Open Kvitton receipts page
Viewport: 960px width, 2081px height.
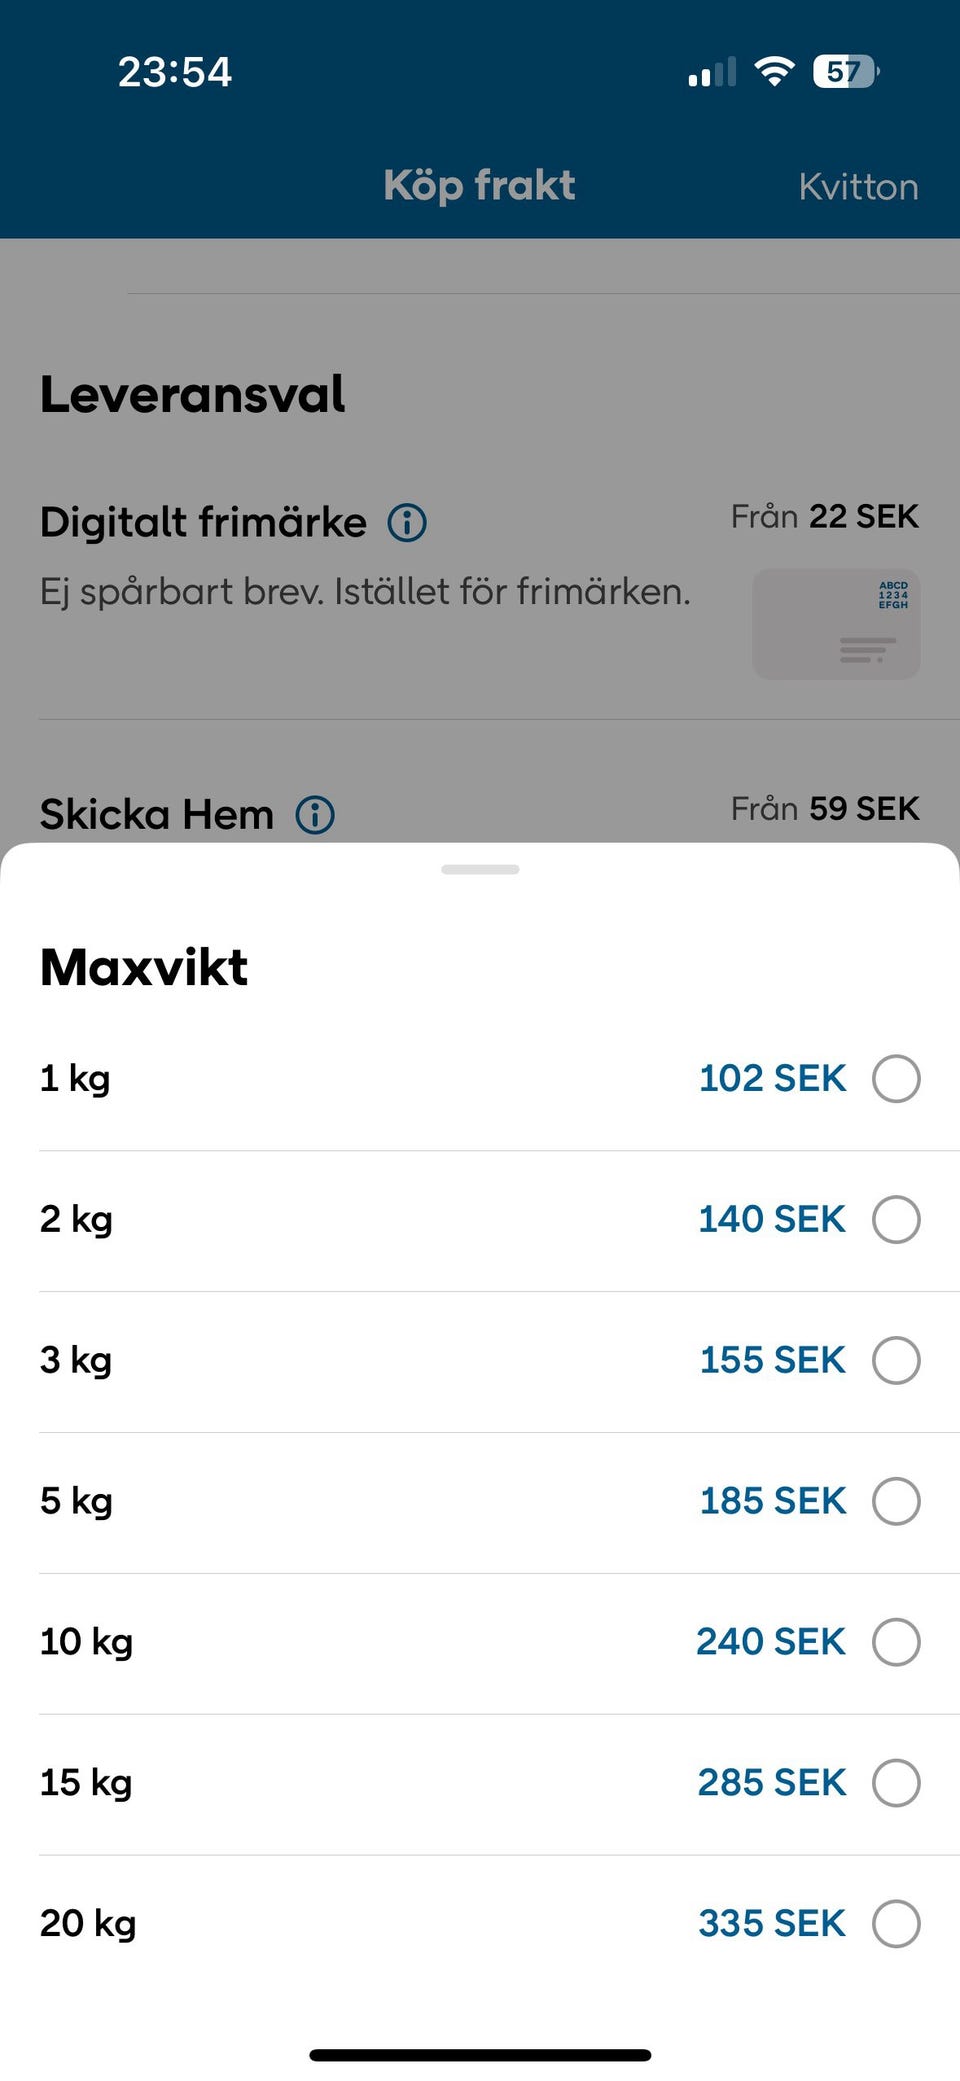pyautogui.click(x=858, y=187)
